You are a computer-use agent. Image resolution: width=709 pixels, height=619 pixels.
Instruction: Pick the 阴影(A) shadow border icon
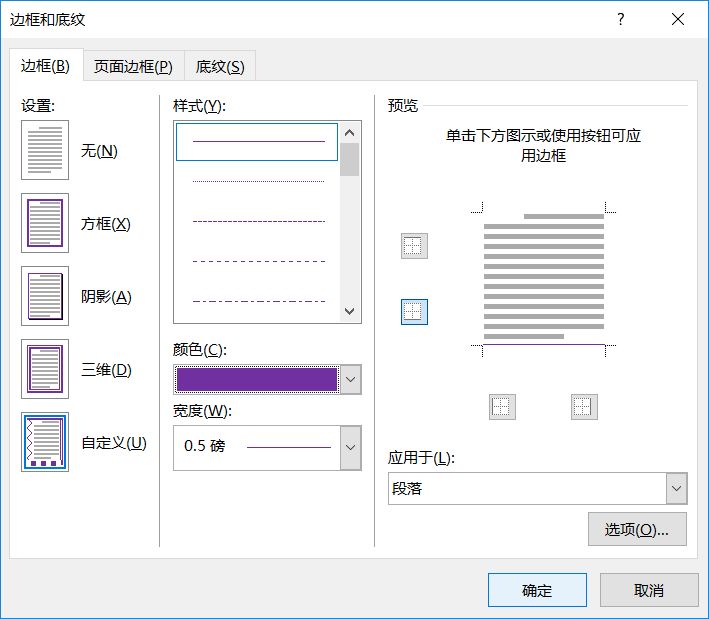[45, 296]
